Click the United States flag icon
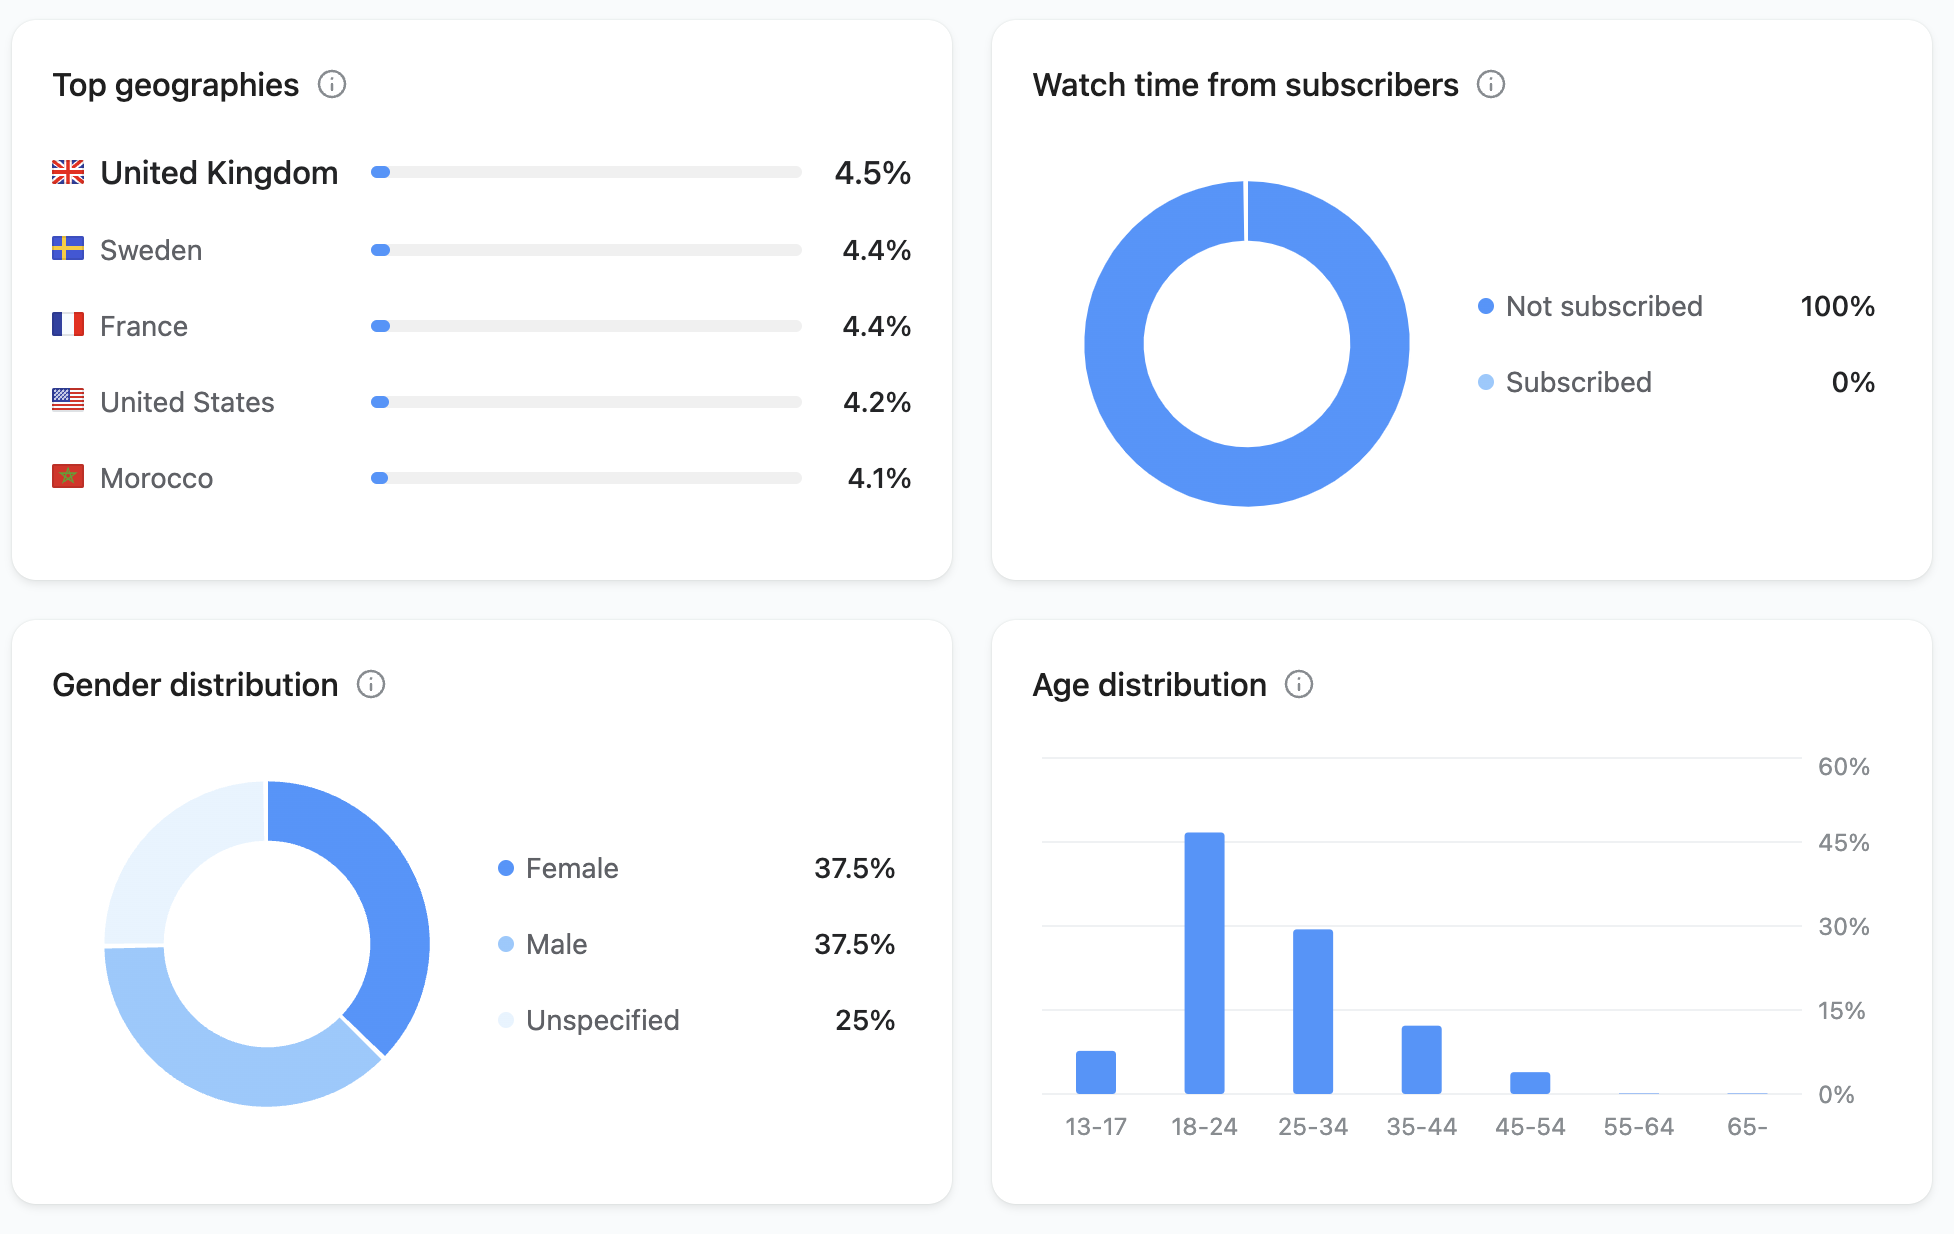Screen dimensions: 1954x1234 (x=68, y=401)
